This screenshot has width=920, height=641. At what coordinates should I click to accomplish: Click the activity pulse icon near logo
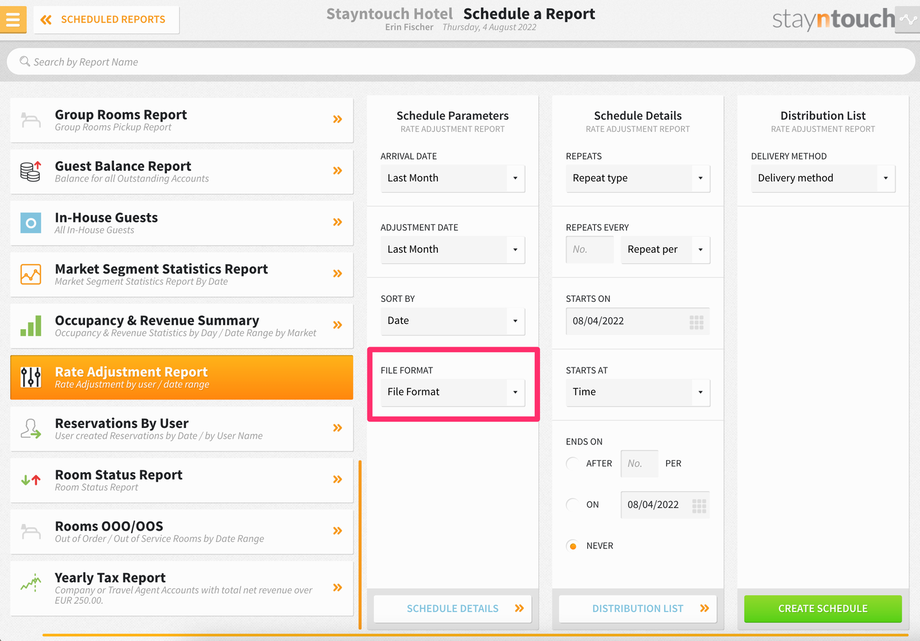907,19
